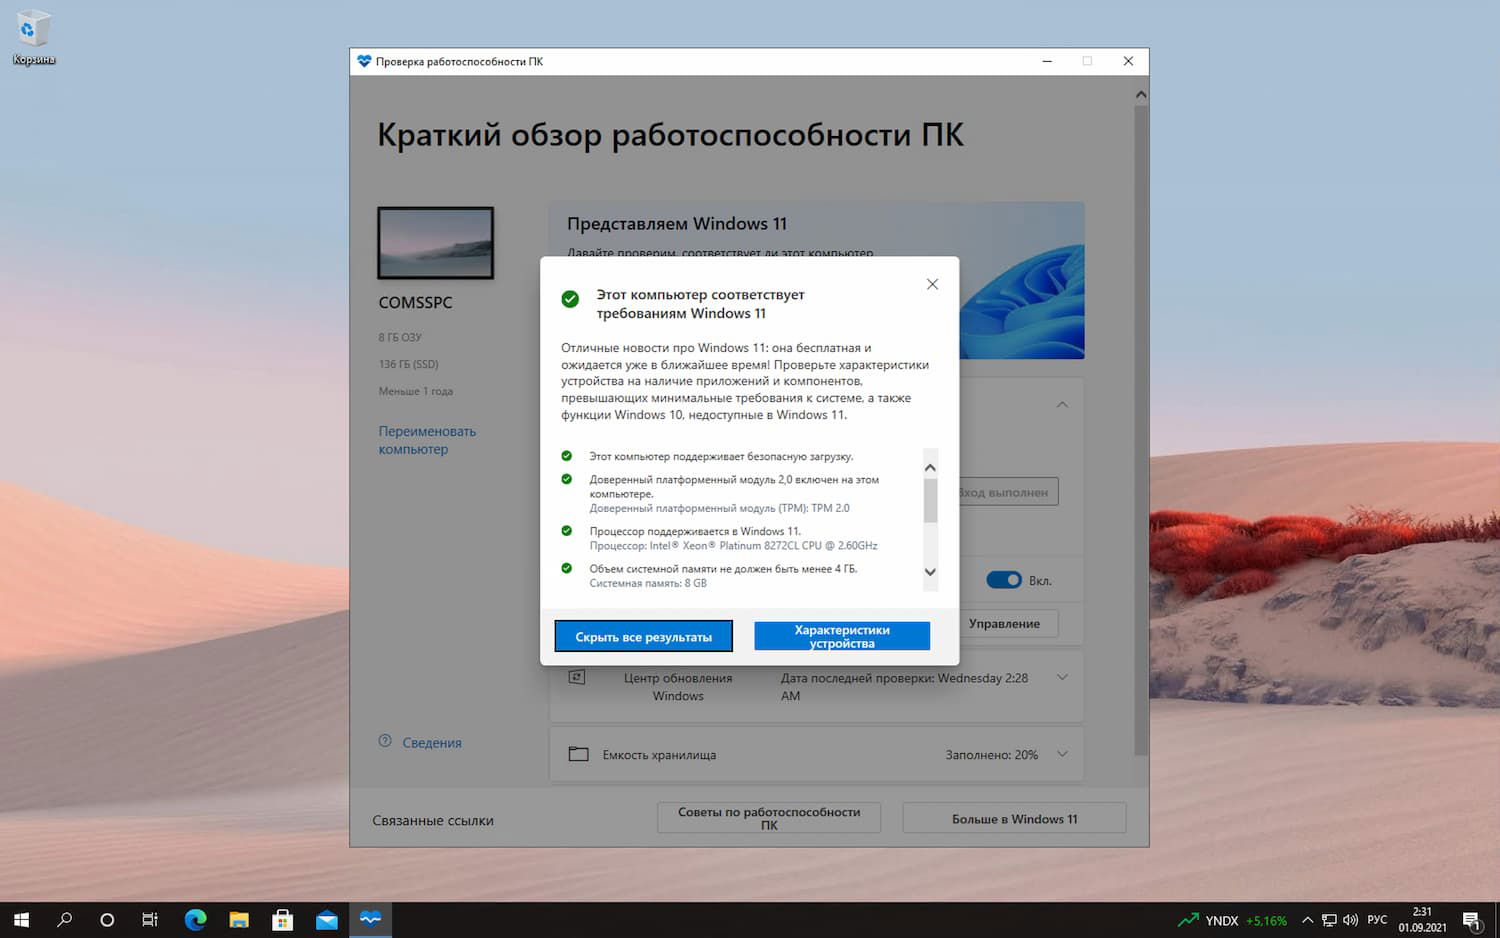1500x938 pixels.
Task: Open the Recycle Bin desktop icon
Action: click(x=33, y=38)
